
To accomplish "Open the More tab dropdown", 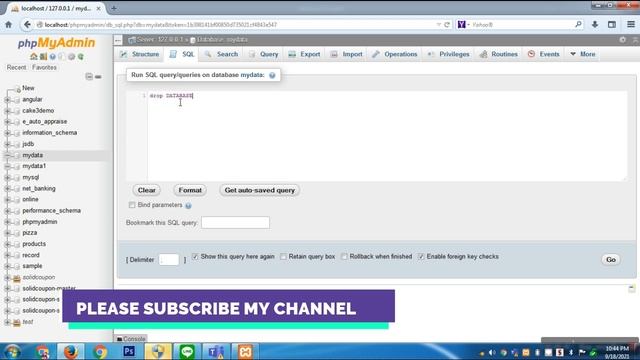I will 583,54.
